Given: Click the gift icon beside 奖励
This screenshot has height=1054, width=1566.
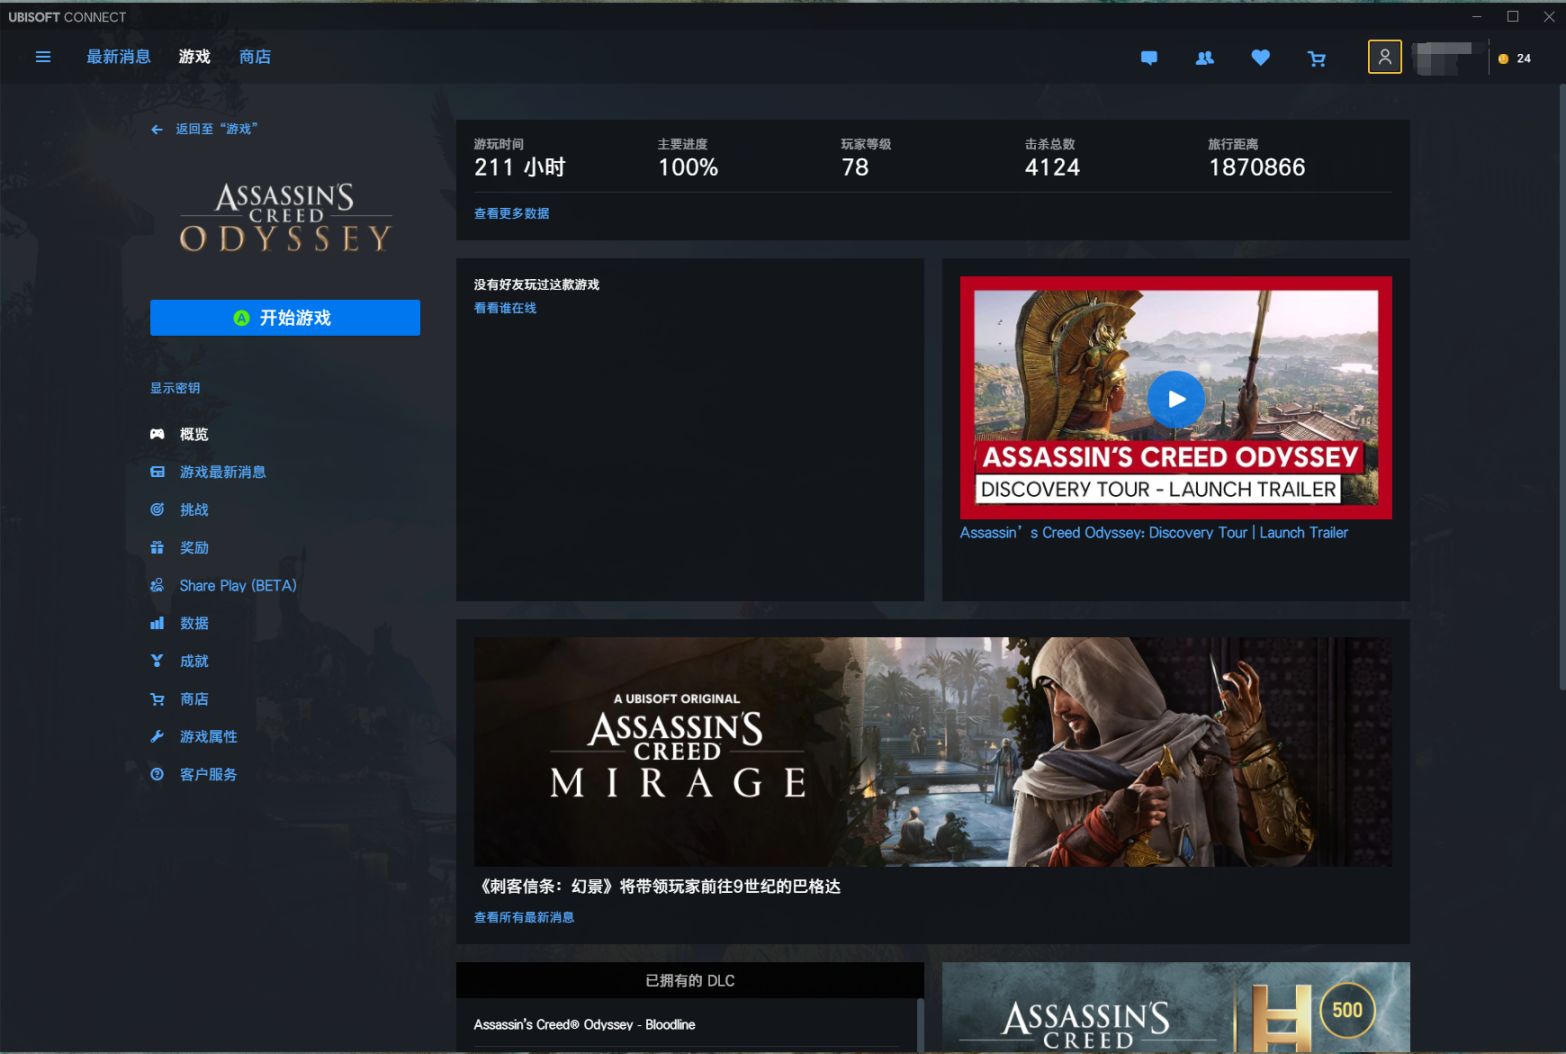Looking at the screenshot, I should [x=157, y=548].
